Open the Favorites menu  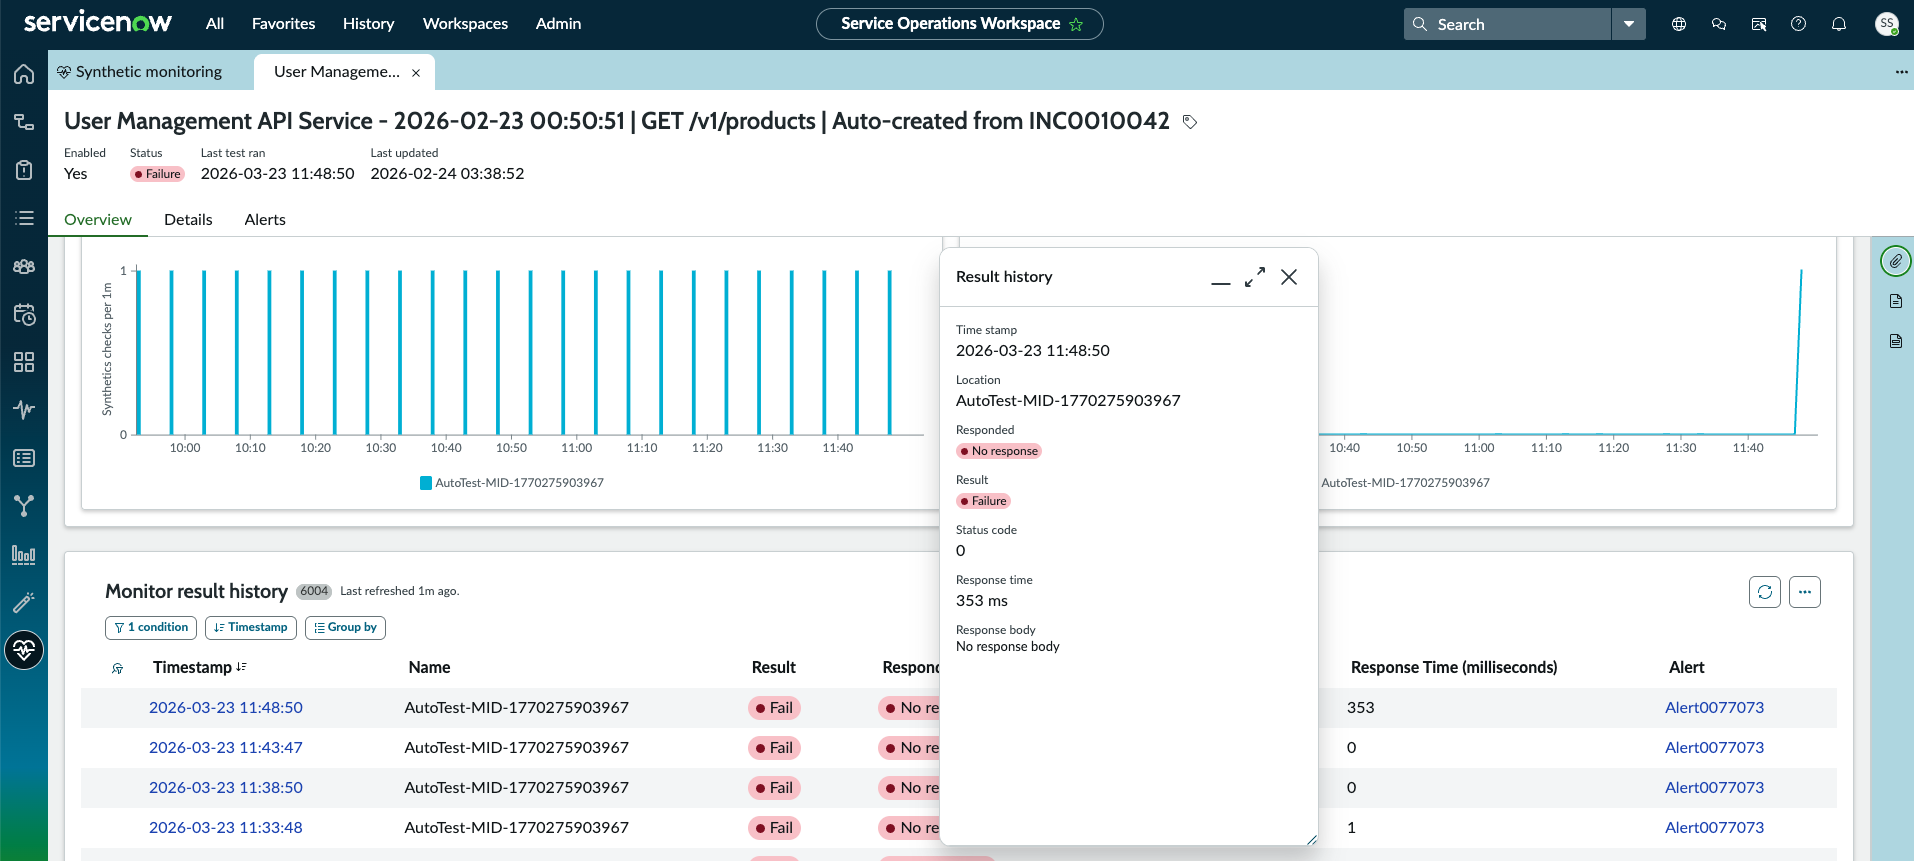[x=284, y=24]
